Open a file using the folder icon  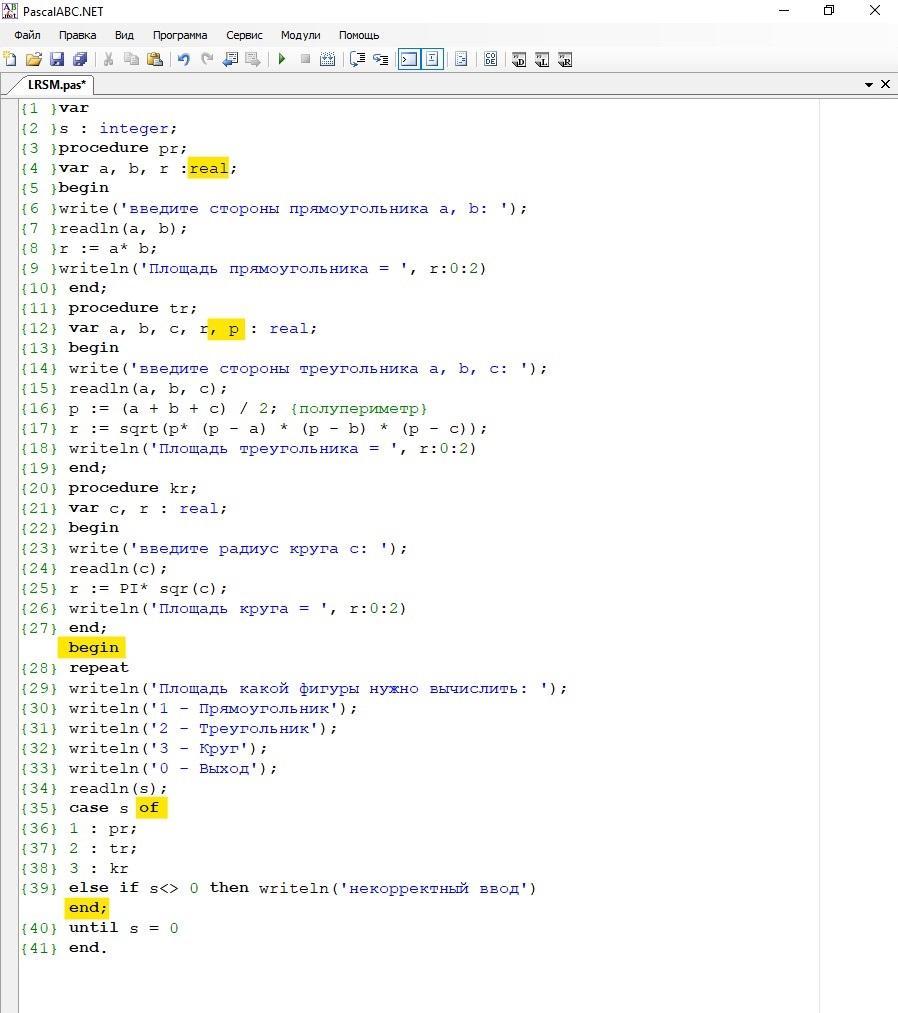coord(34,59)
